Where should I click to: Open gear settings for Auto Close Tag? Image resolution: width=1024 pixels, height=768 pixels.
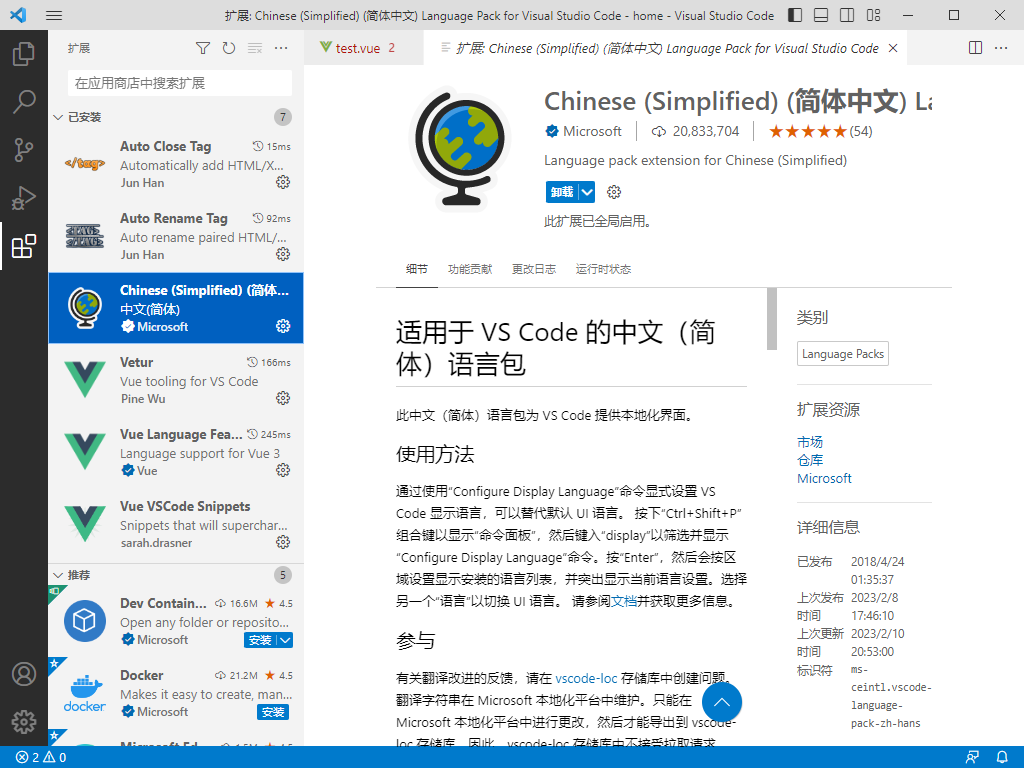click(x=283, y=182)
